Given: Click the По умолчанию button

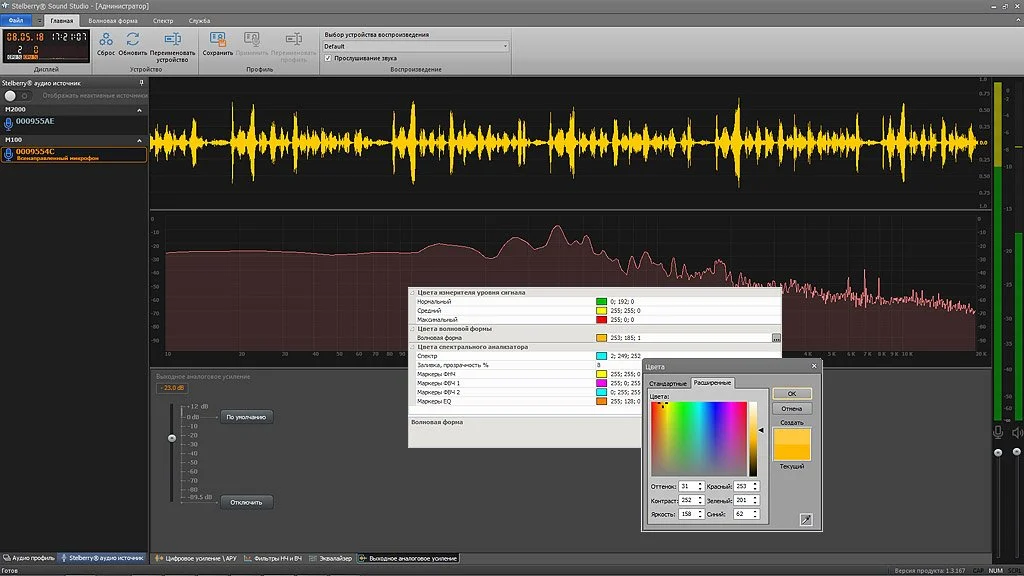Looking at the screenshot, I should (x=246, y=417).
